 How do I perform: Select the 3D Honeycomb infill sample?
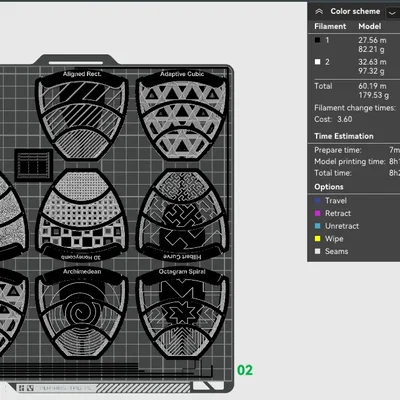(x=82, y=215)
